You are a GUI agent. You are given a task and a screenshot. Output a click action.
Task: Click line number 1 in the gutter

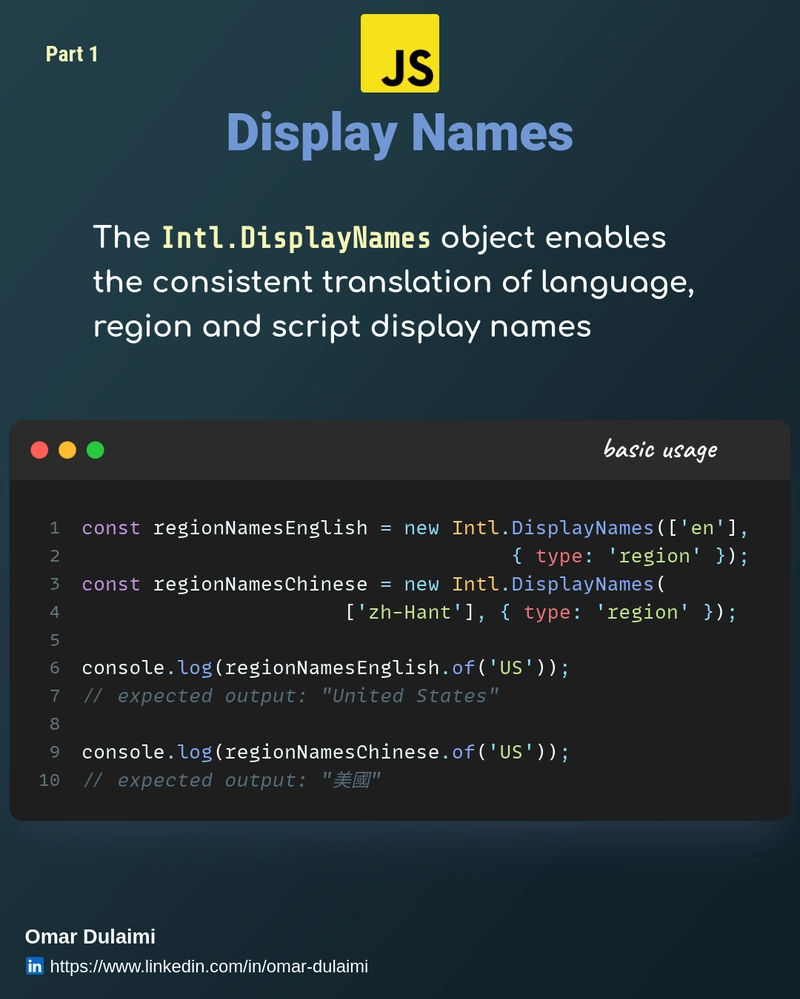(54, 528)
